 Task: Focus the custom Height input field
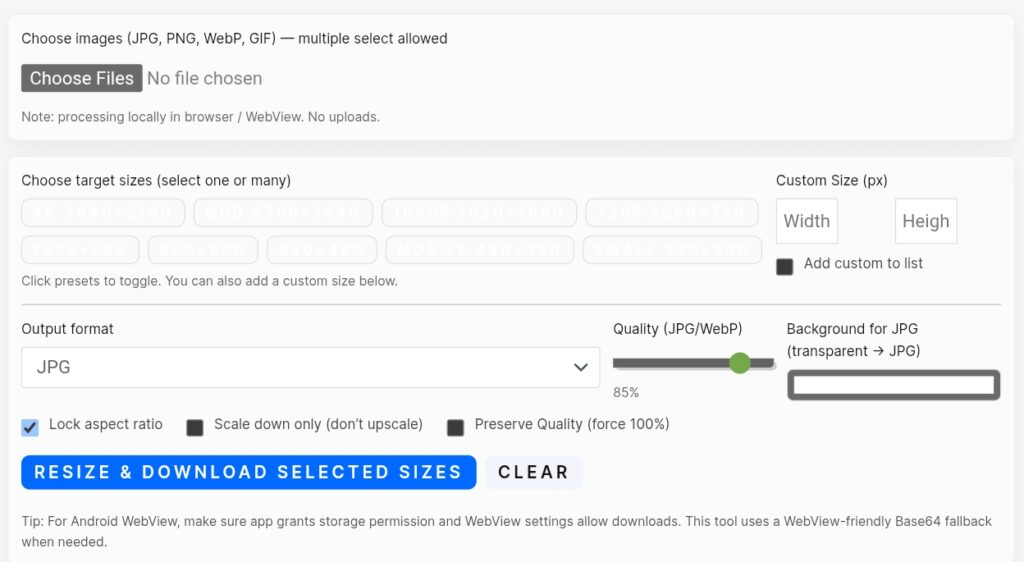pyautogui.click(x=925, y=222)
